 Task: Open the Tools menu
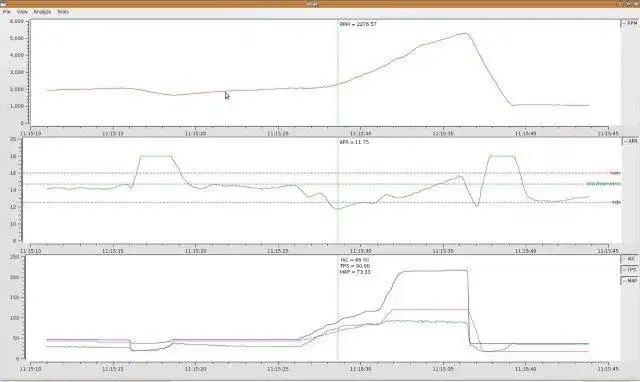(x=63, y=12)
